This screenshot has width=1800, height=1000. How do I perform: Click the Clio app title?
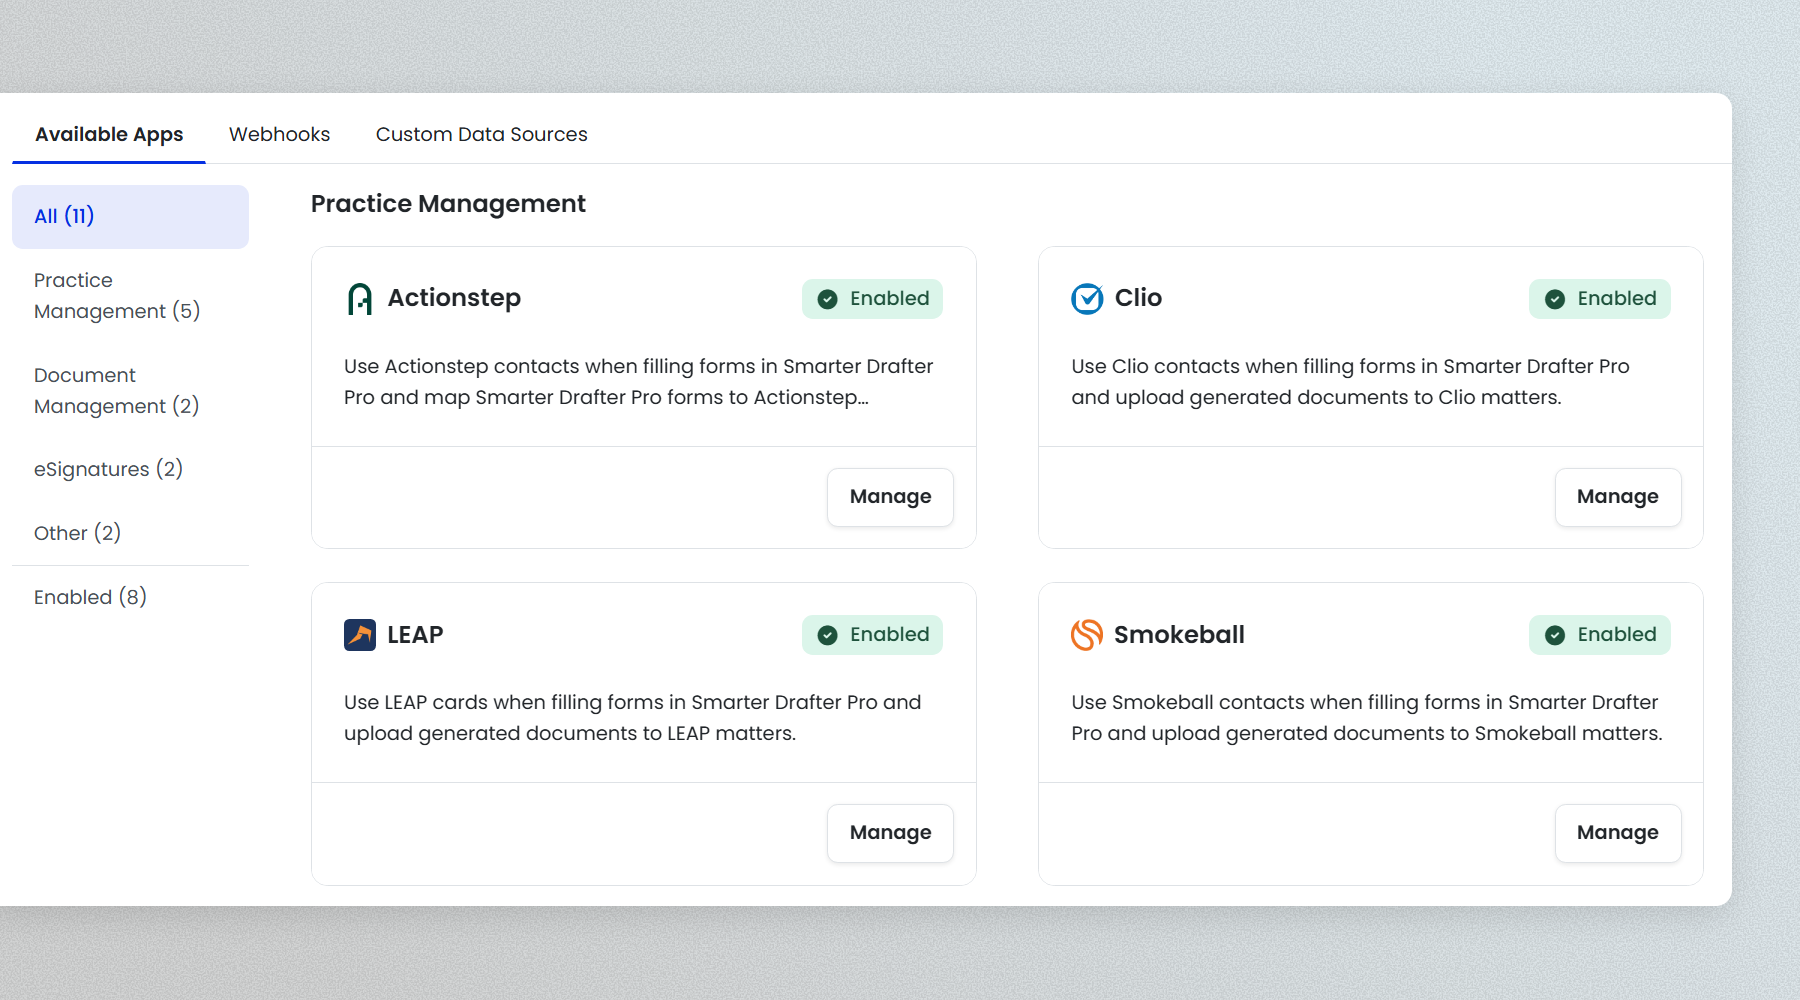click(1138, 298)
